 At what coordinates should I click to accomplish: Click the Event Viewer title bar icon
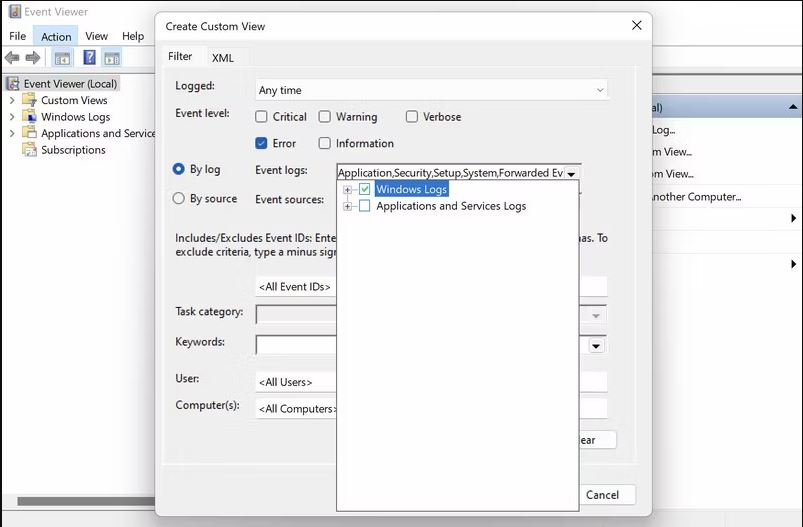[x=15, y=11]
